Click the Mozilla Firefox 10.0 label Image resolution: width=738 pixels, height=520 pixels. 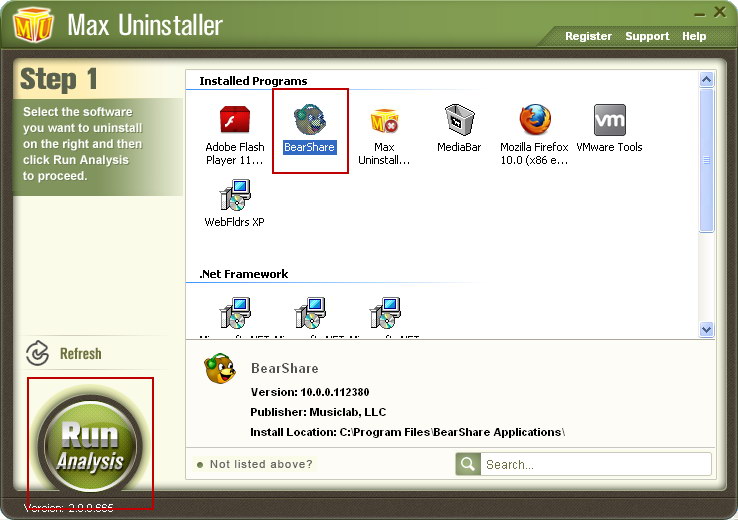click(534, 153)
